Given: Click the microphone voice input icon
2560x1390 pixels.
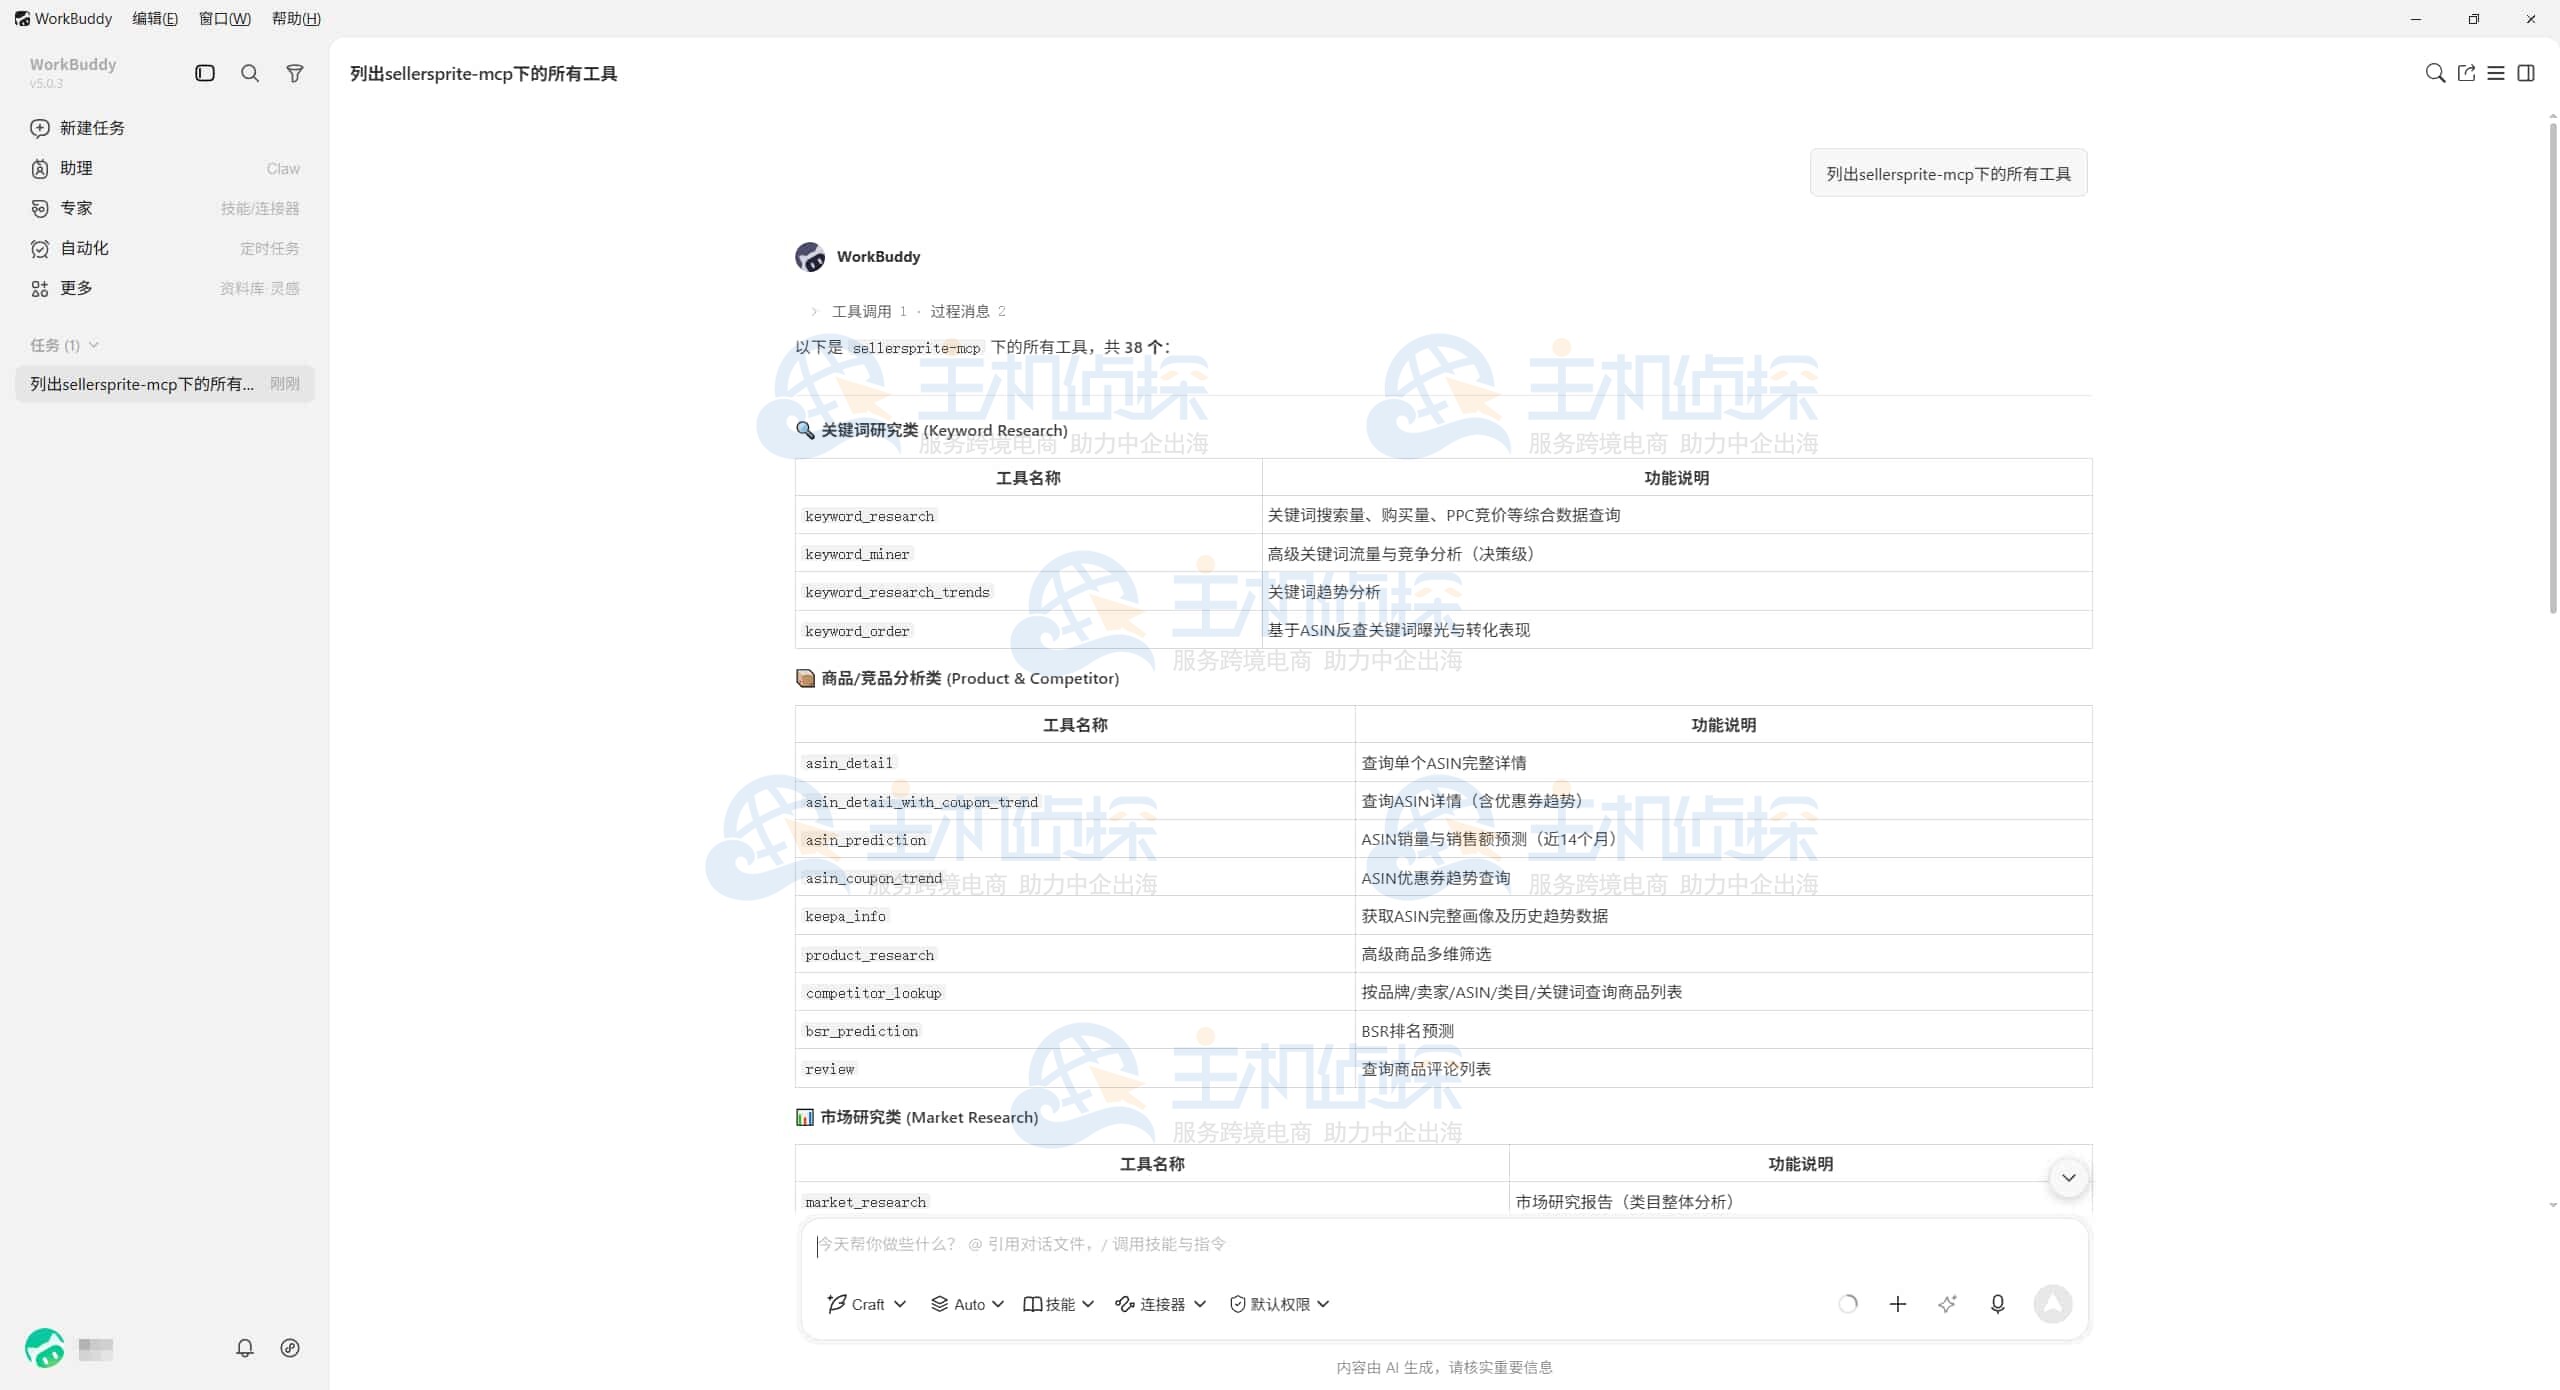Looking at the screenshot, I should [1998, 1304].
